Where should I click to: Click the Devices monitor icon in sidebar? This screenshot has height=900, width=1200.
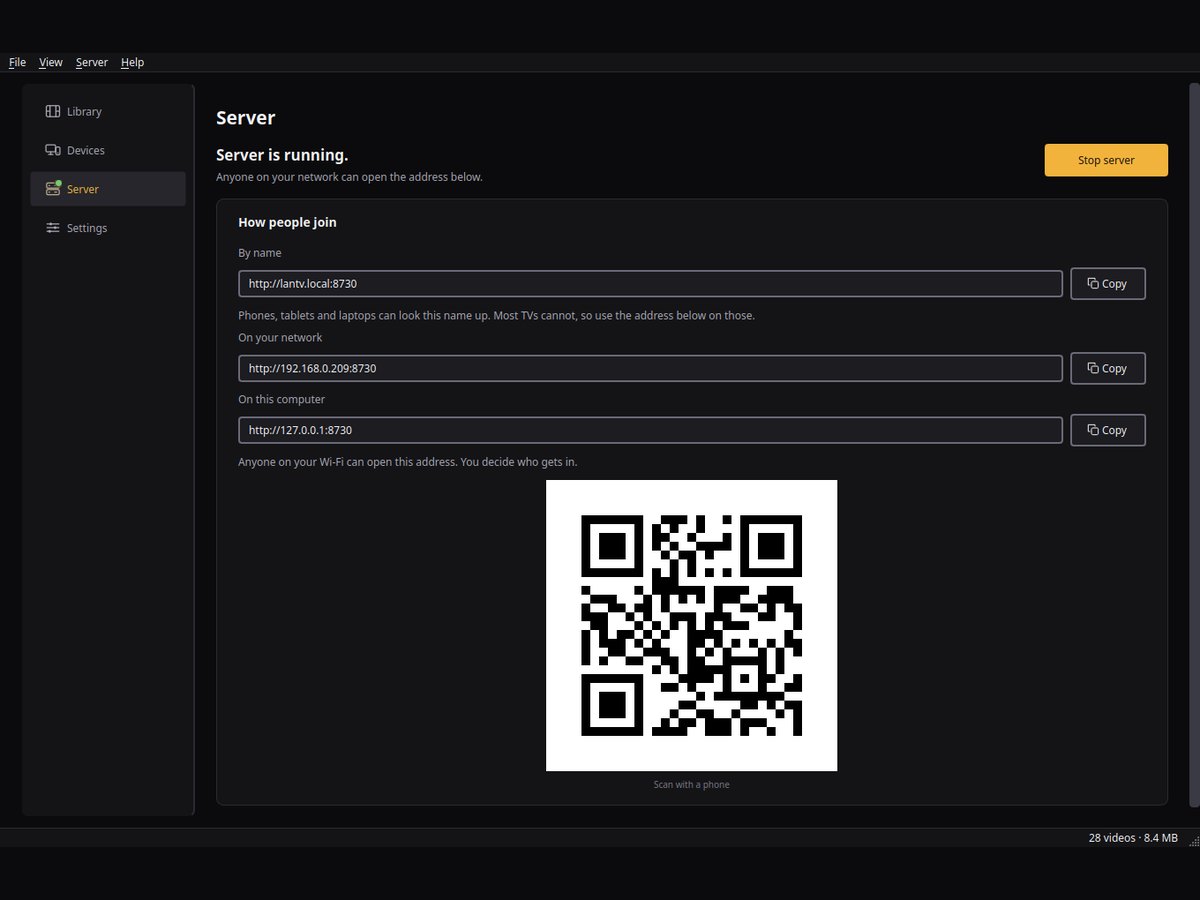[x=53, y=150]
